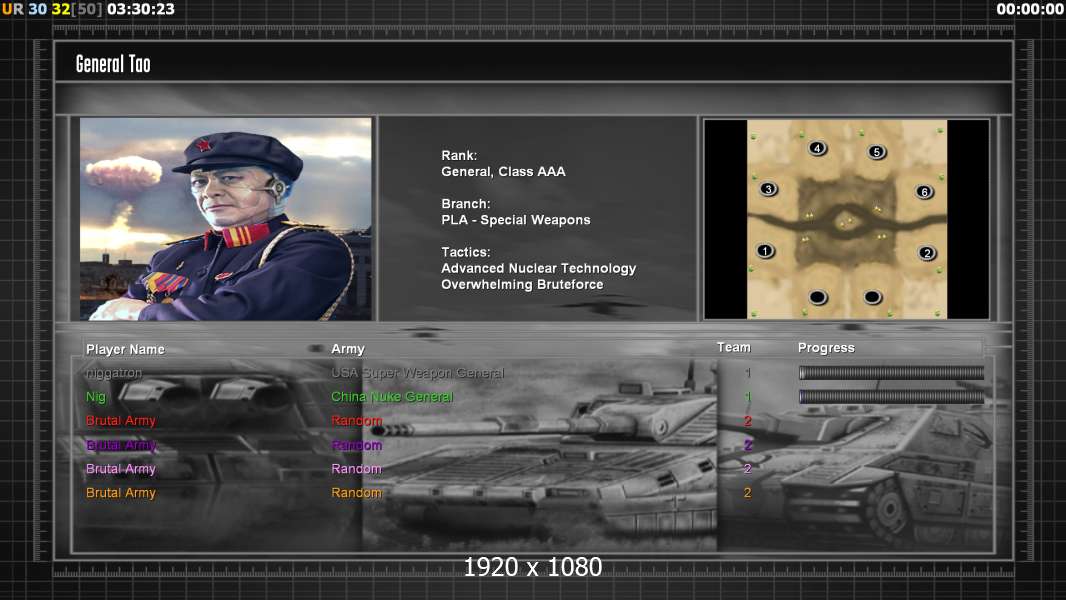Click the "00:00:00" timer at top right
Image resolution: width=1066 pixels, height=600 pixels.
pos(1029,9)
